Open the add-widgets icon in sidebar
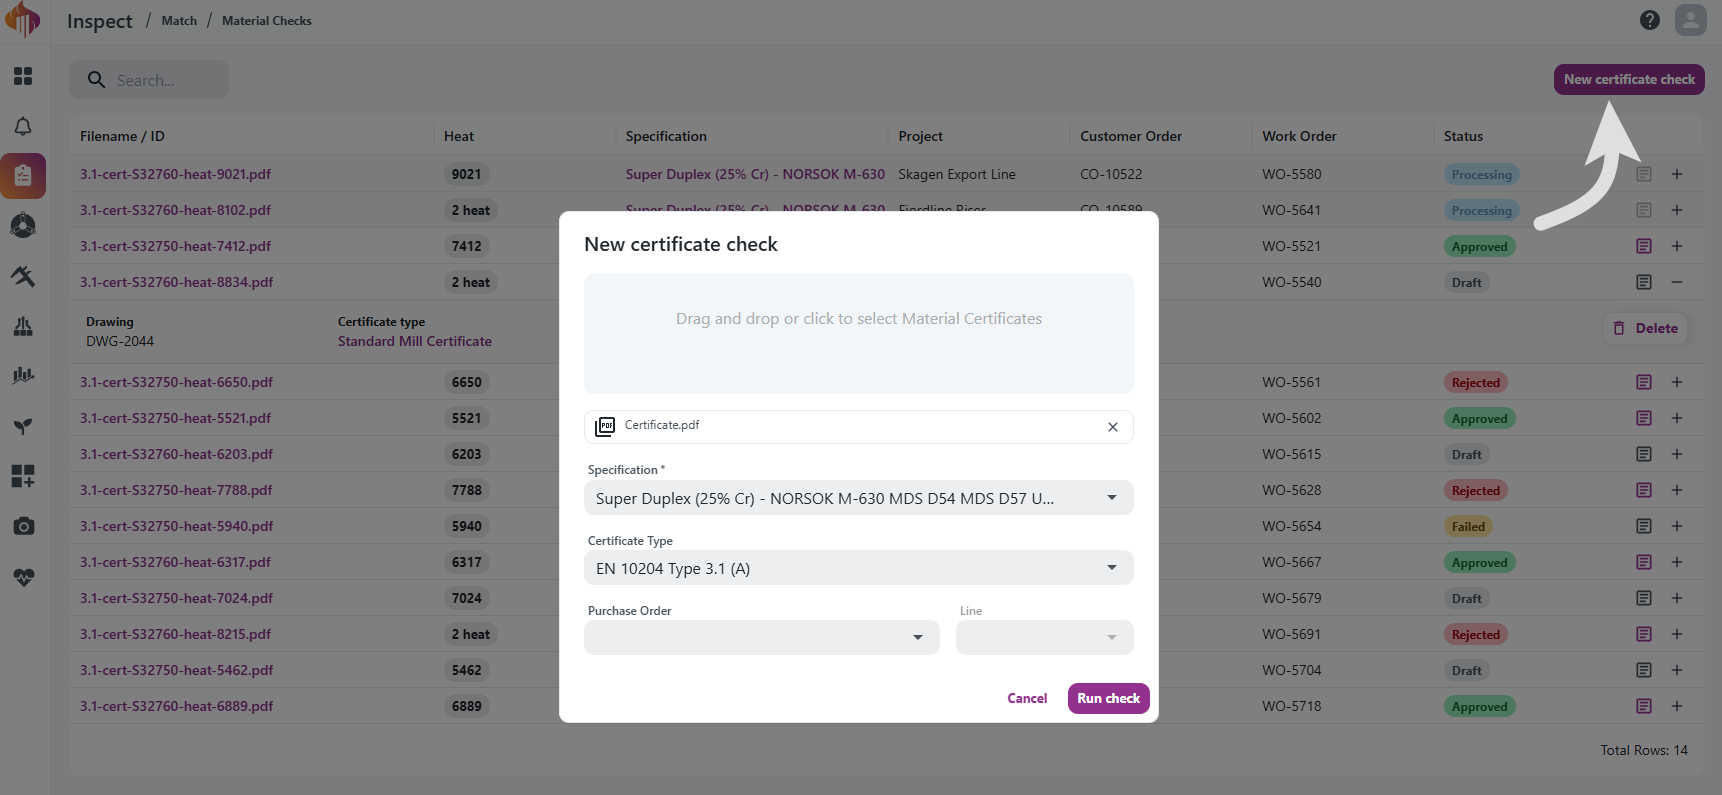Image resolution: width=1722 pixels, height=795 pixels. point(23,476)
